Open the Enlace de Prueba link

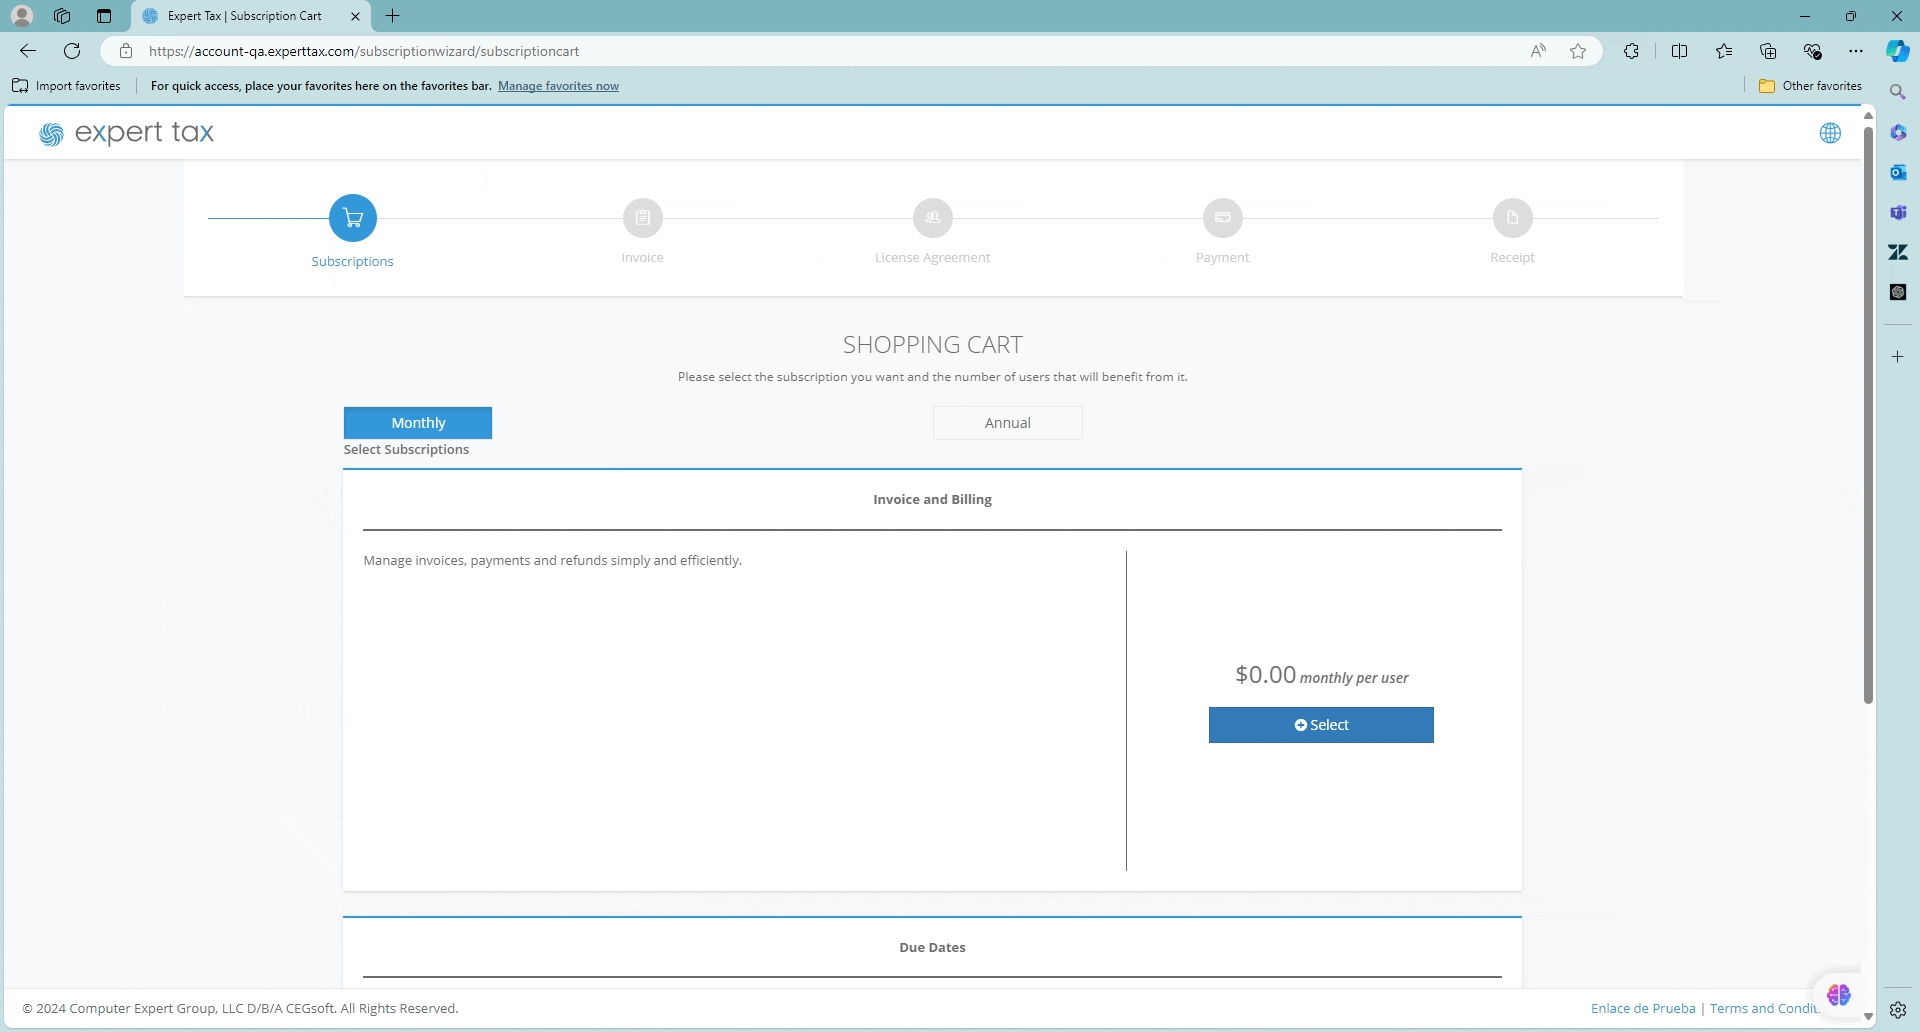pos(1641,1008)
